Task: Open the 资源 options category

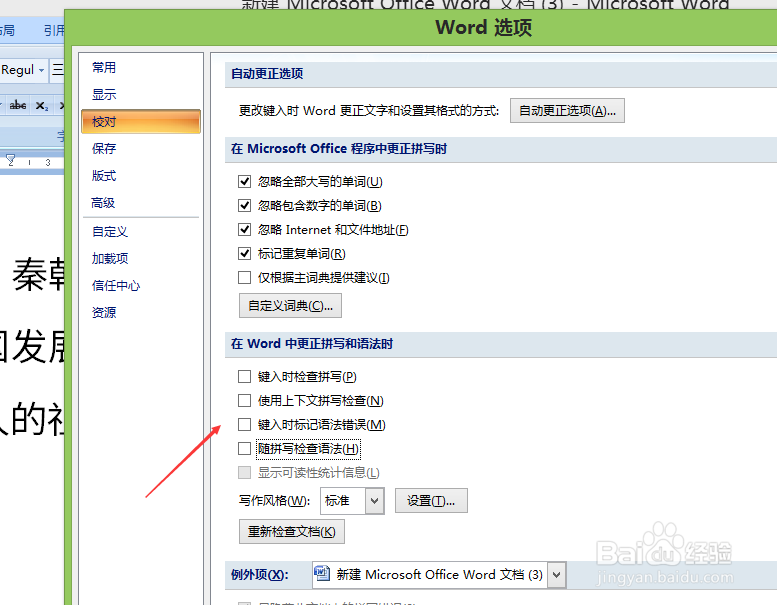Action: 104,312
